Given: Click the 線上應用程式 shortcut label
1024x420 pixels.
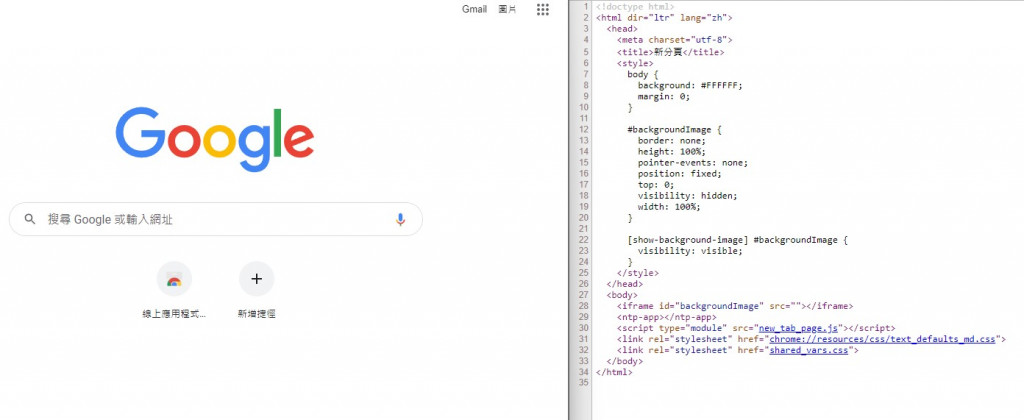Looking at the screenshot, I should (x=174, y=314).
